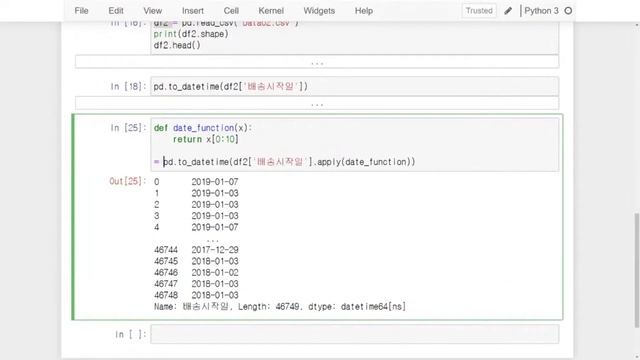Click the In [25] cell prompt
This screenshot has width=640, height=360.
pyautogui.click(x=128, y=128)
